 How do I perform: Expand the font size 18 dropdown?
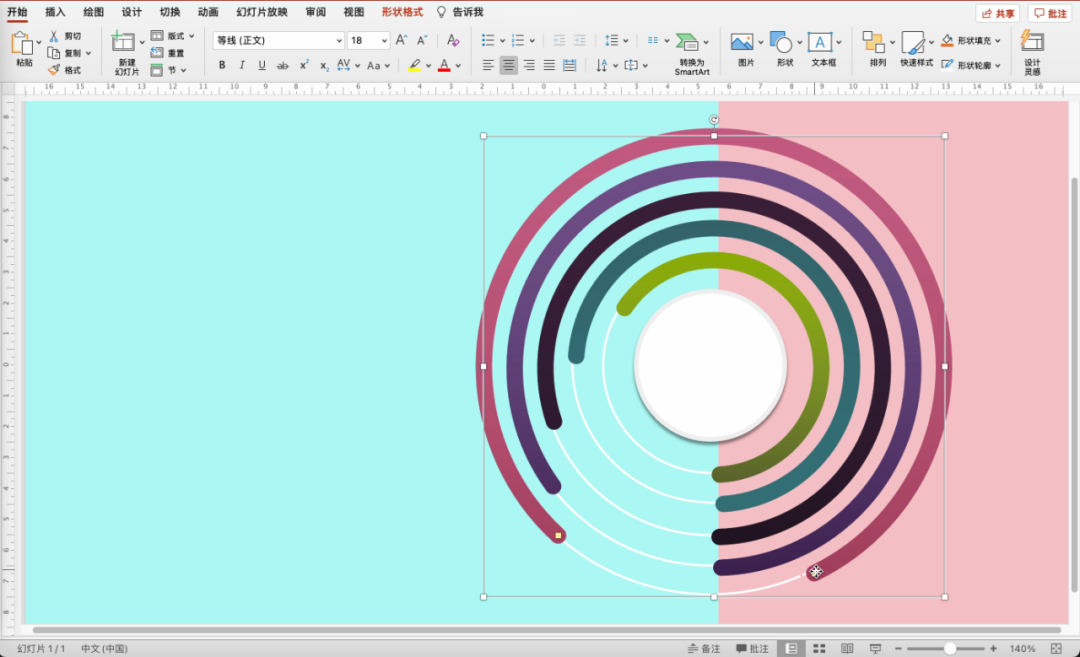(x=382, y=40)
